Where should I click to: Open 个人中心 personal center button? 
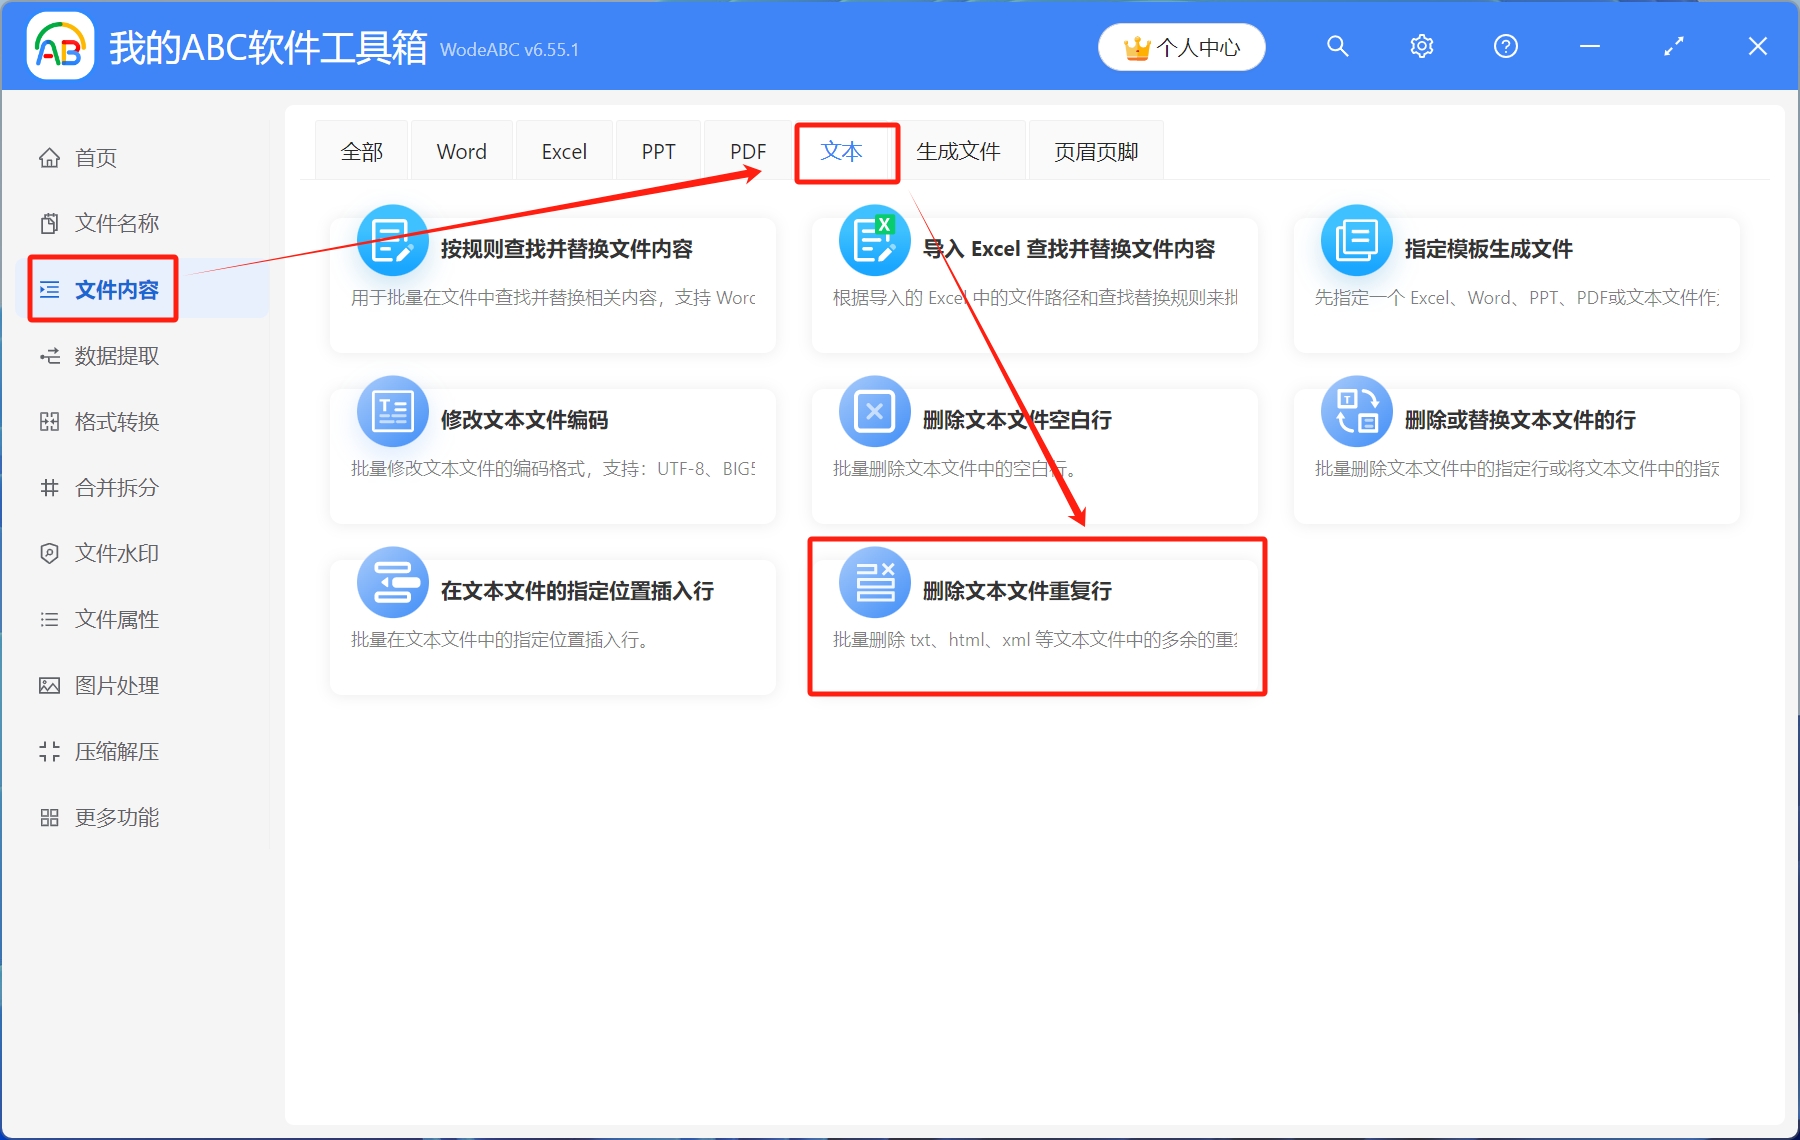1182,47
